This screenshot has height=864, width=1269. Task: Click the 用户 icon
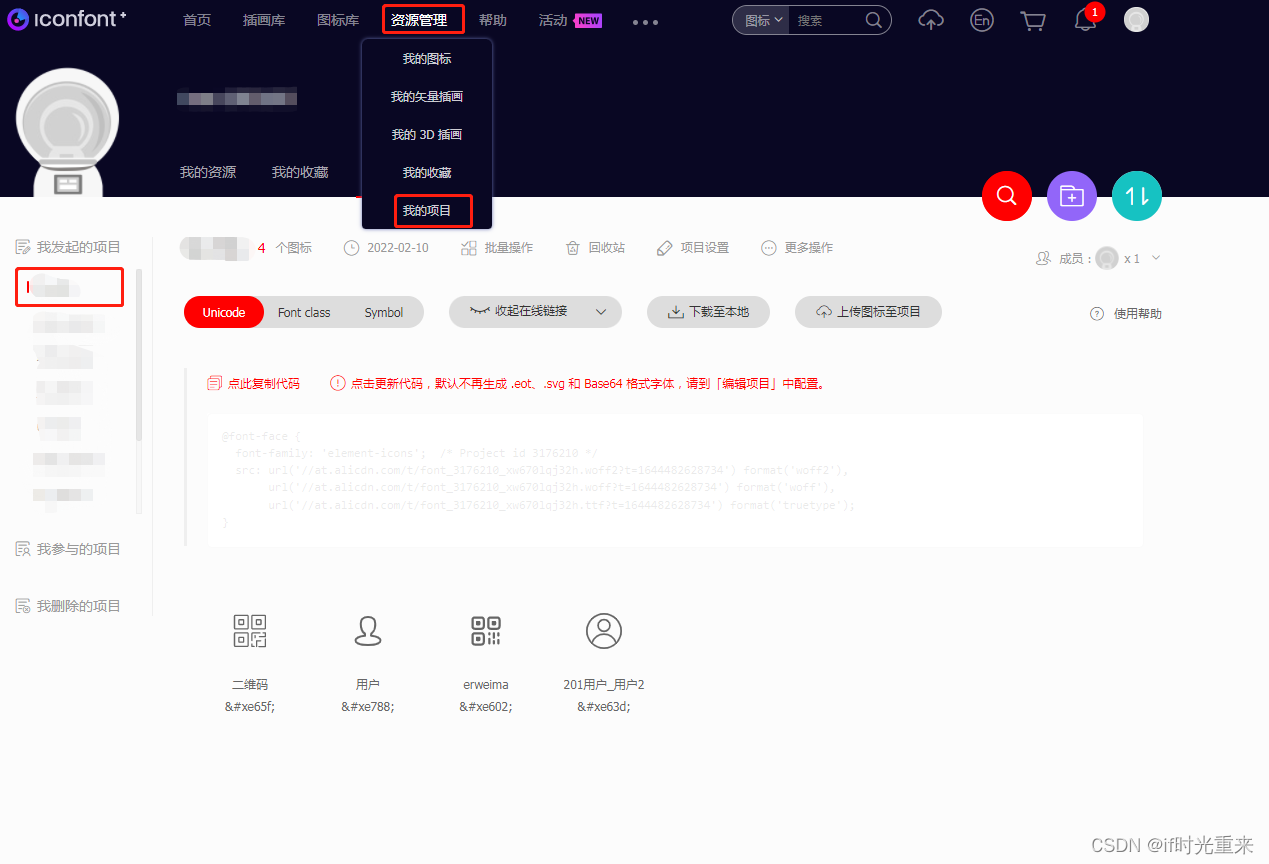[x=368, y=631]
